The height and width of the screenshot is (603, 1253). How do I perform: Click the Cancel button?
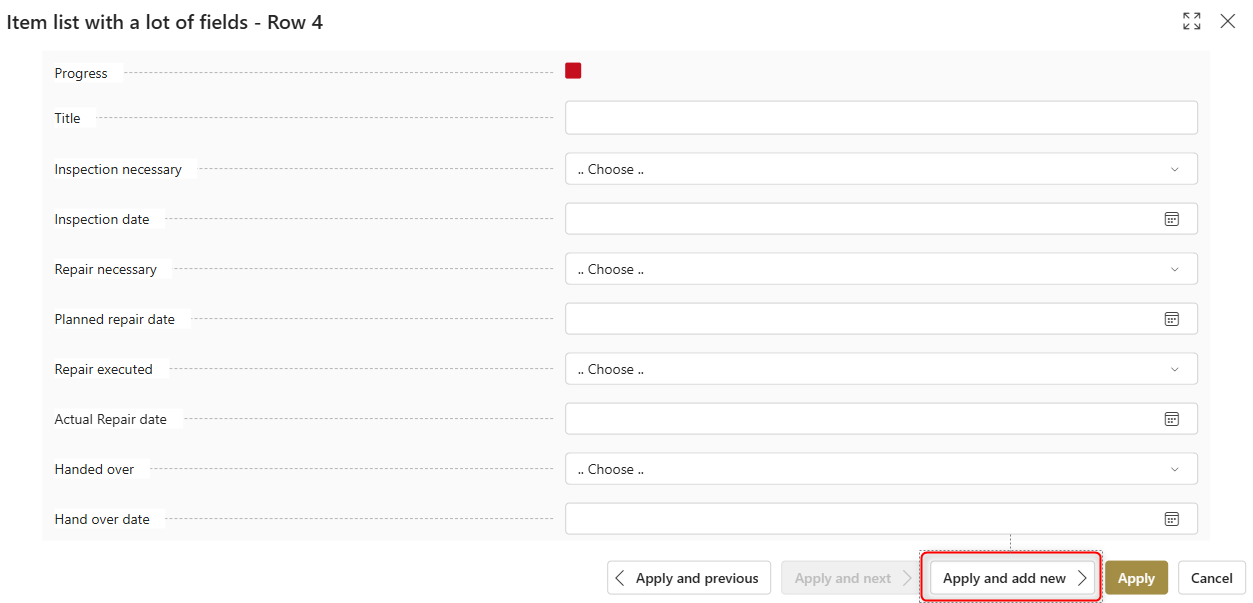[1211, 577]
